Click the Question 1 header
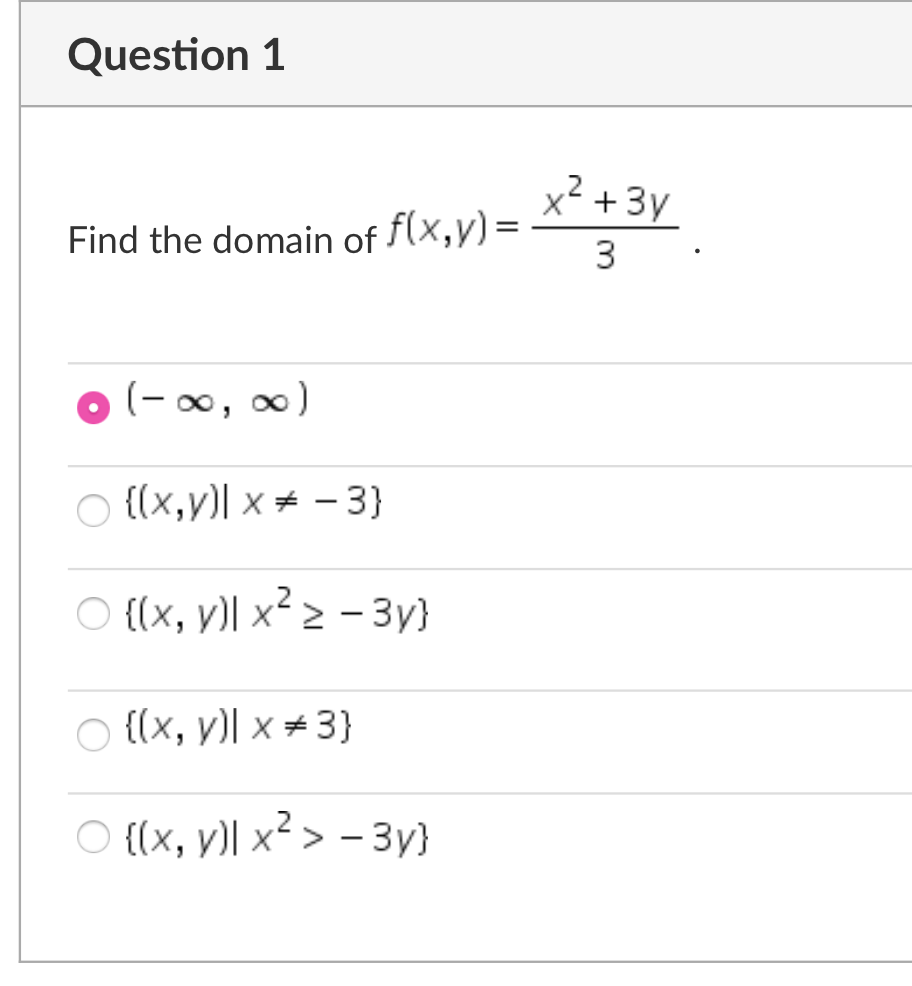The width and height of the screenshot is (912, 986). pyautogui.click(x=176, y=56)
